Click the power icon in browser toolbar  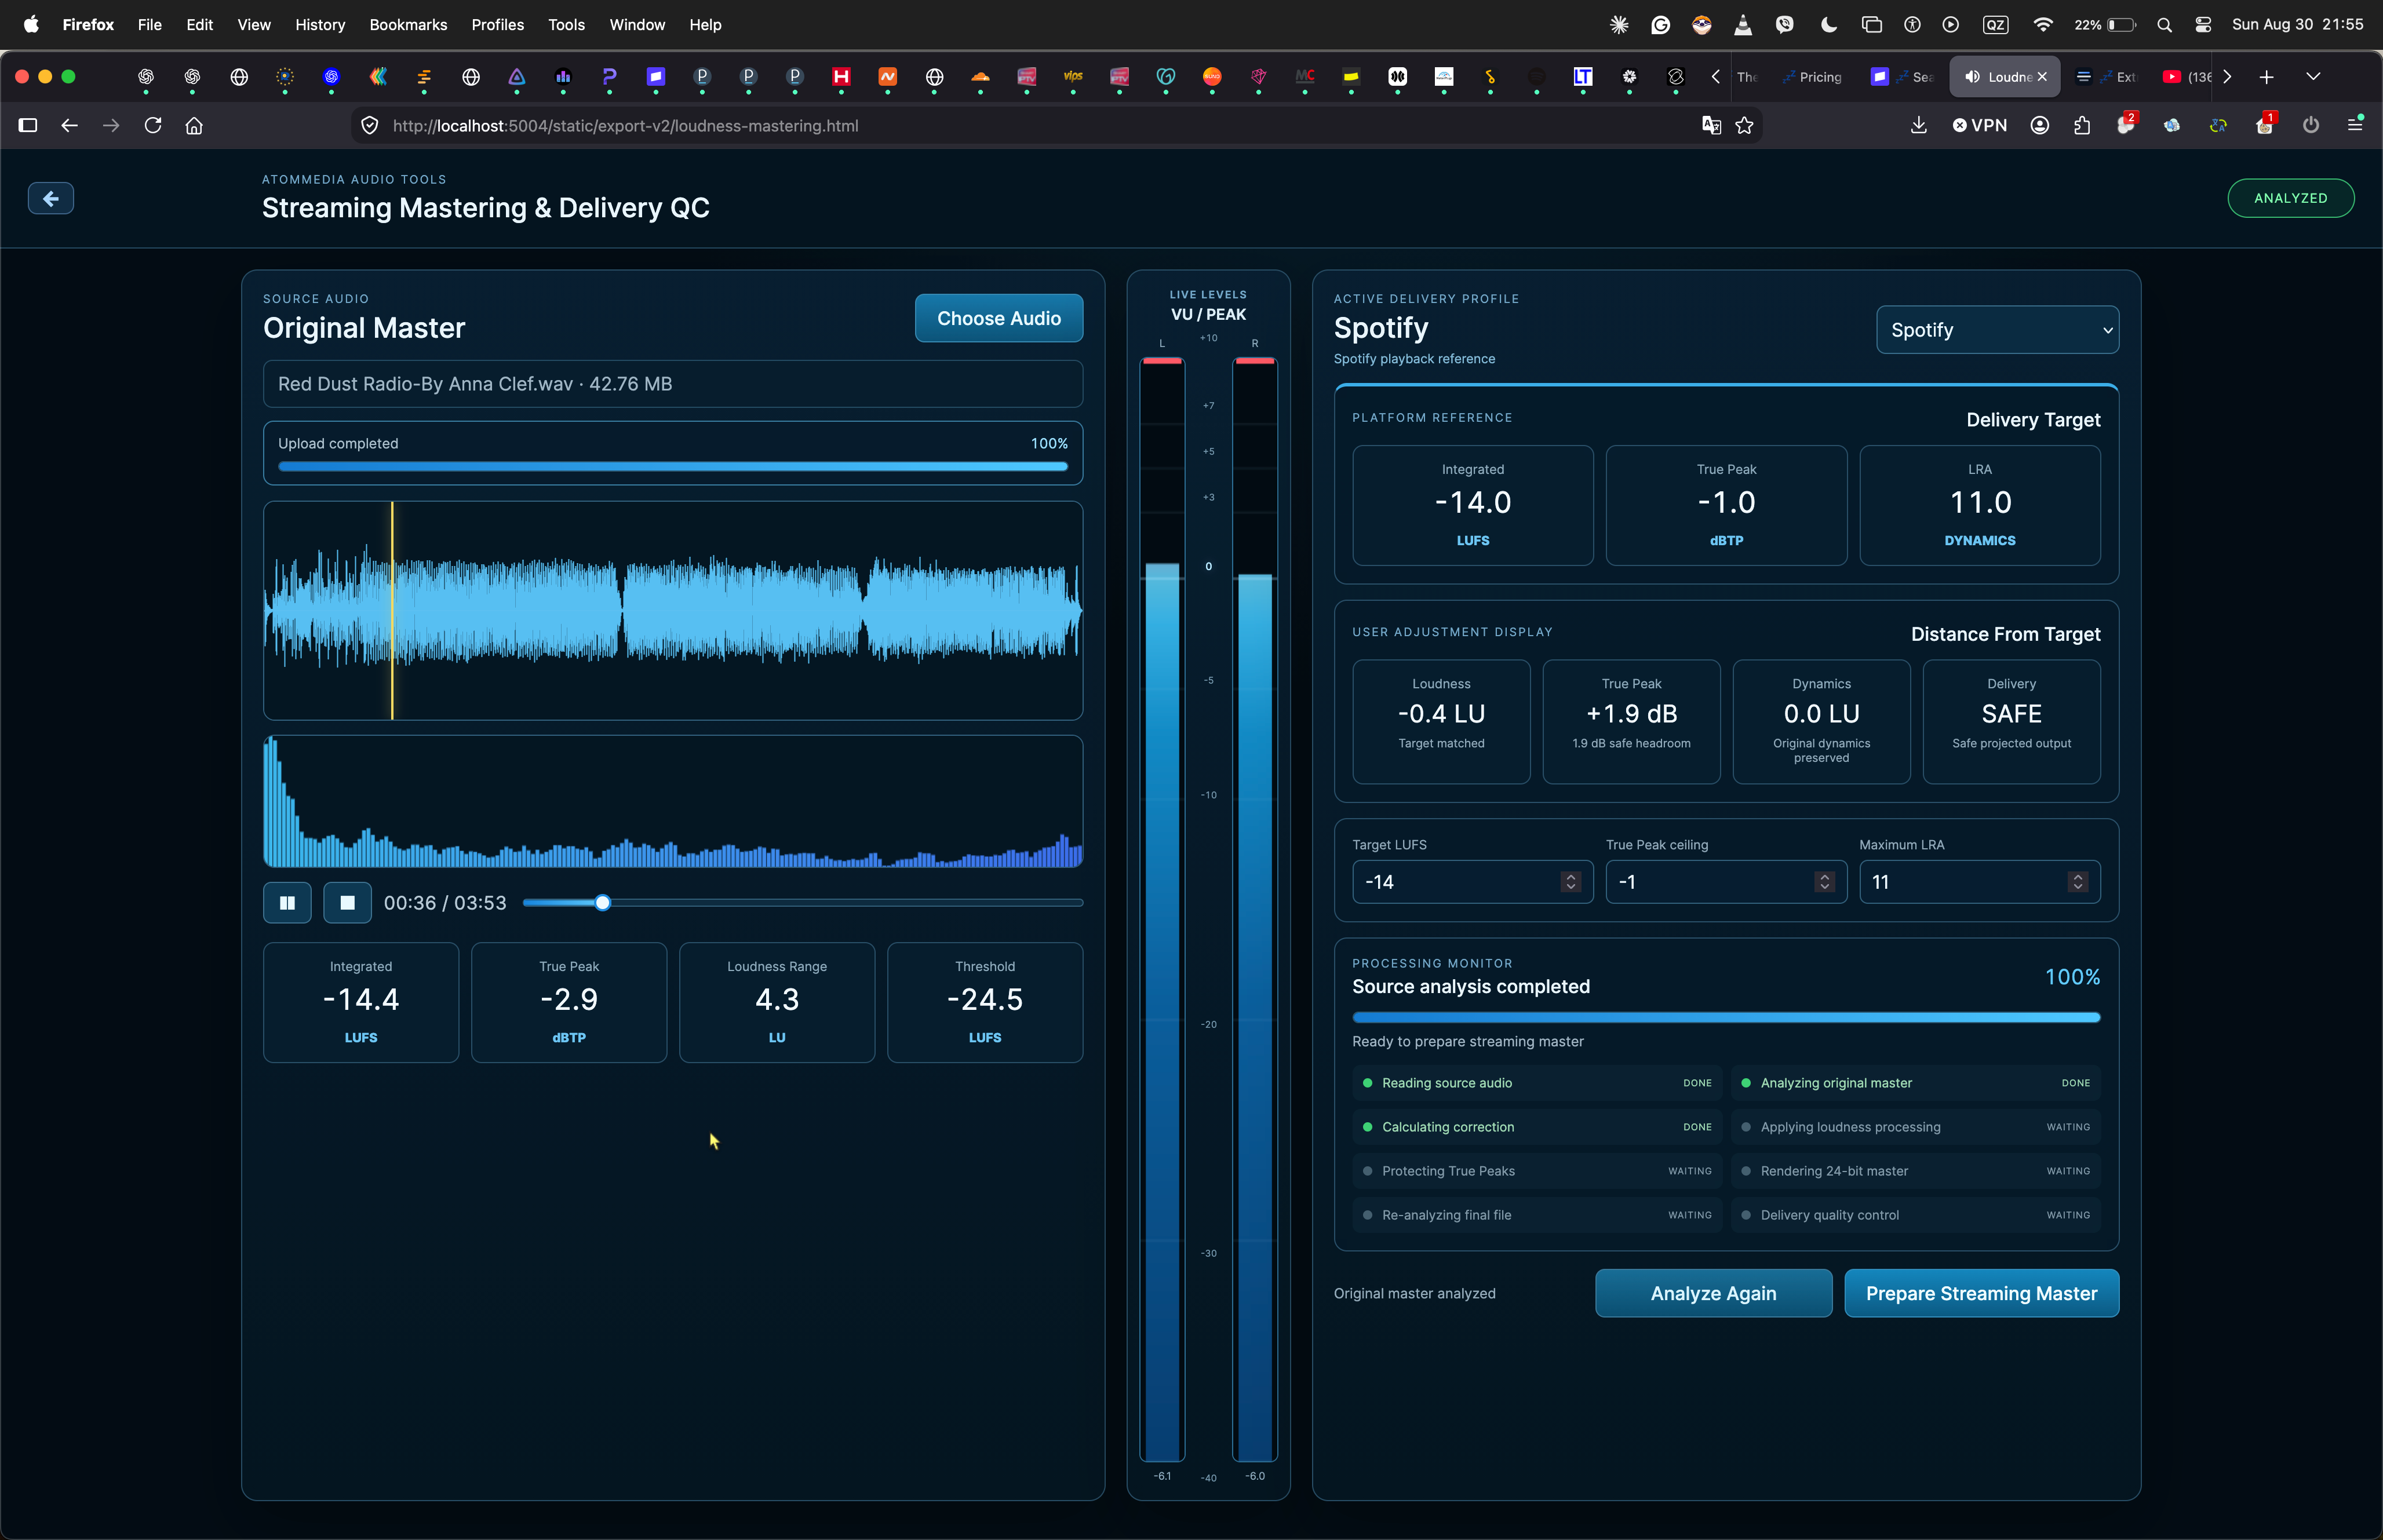tap(2310, 125)
